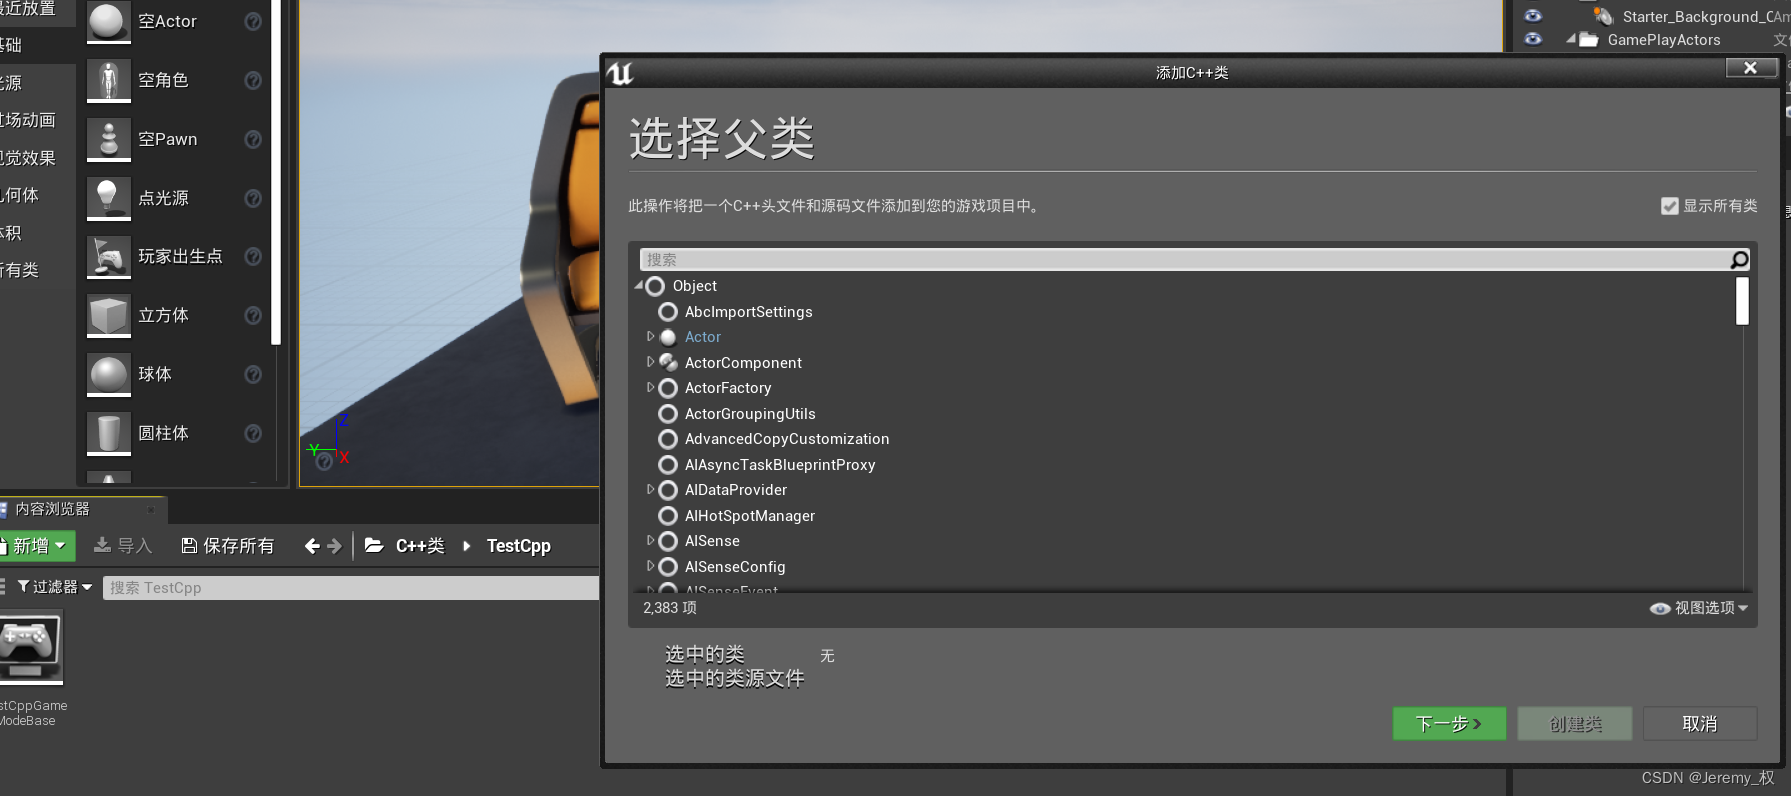Click the 取消 button
Image resolution: width=1791 pixels, height=796 pixels.
(1699, 724)
